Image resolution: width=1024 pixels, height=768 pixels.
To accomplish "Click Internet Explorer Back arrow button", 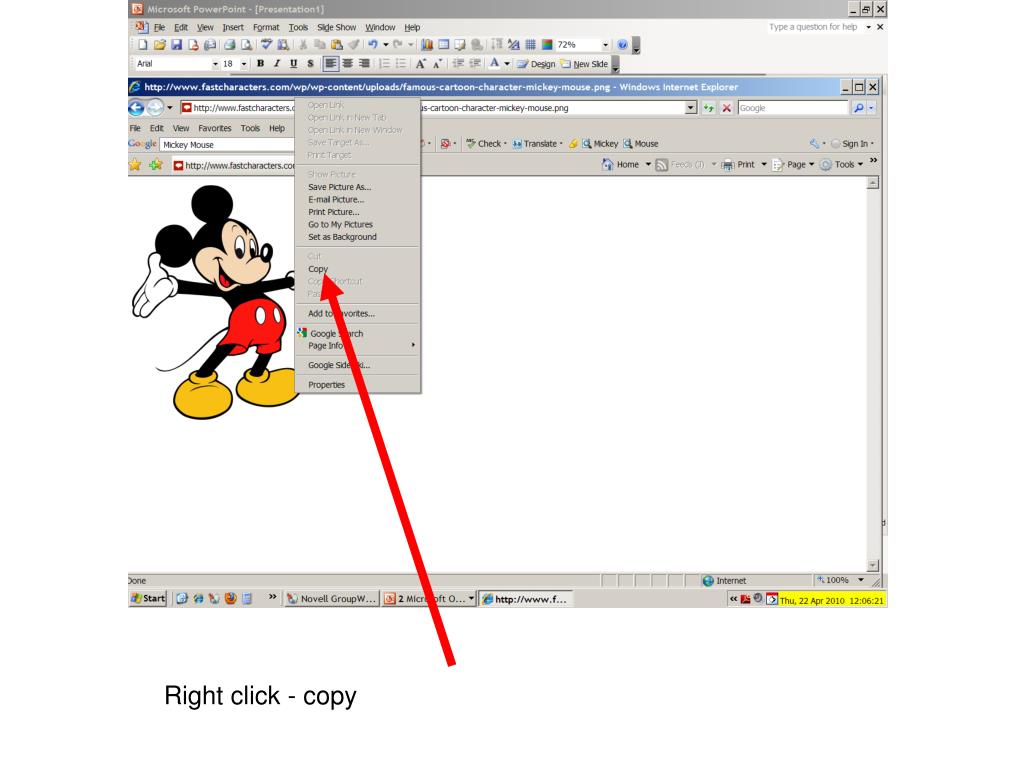I will pos(136,108).
